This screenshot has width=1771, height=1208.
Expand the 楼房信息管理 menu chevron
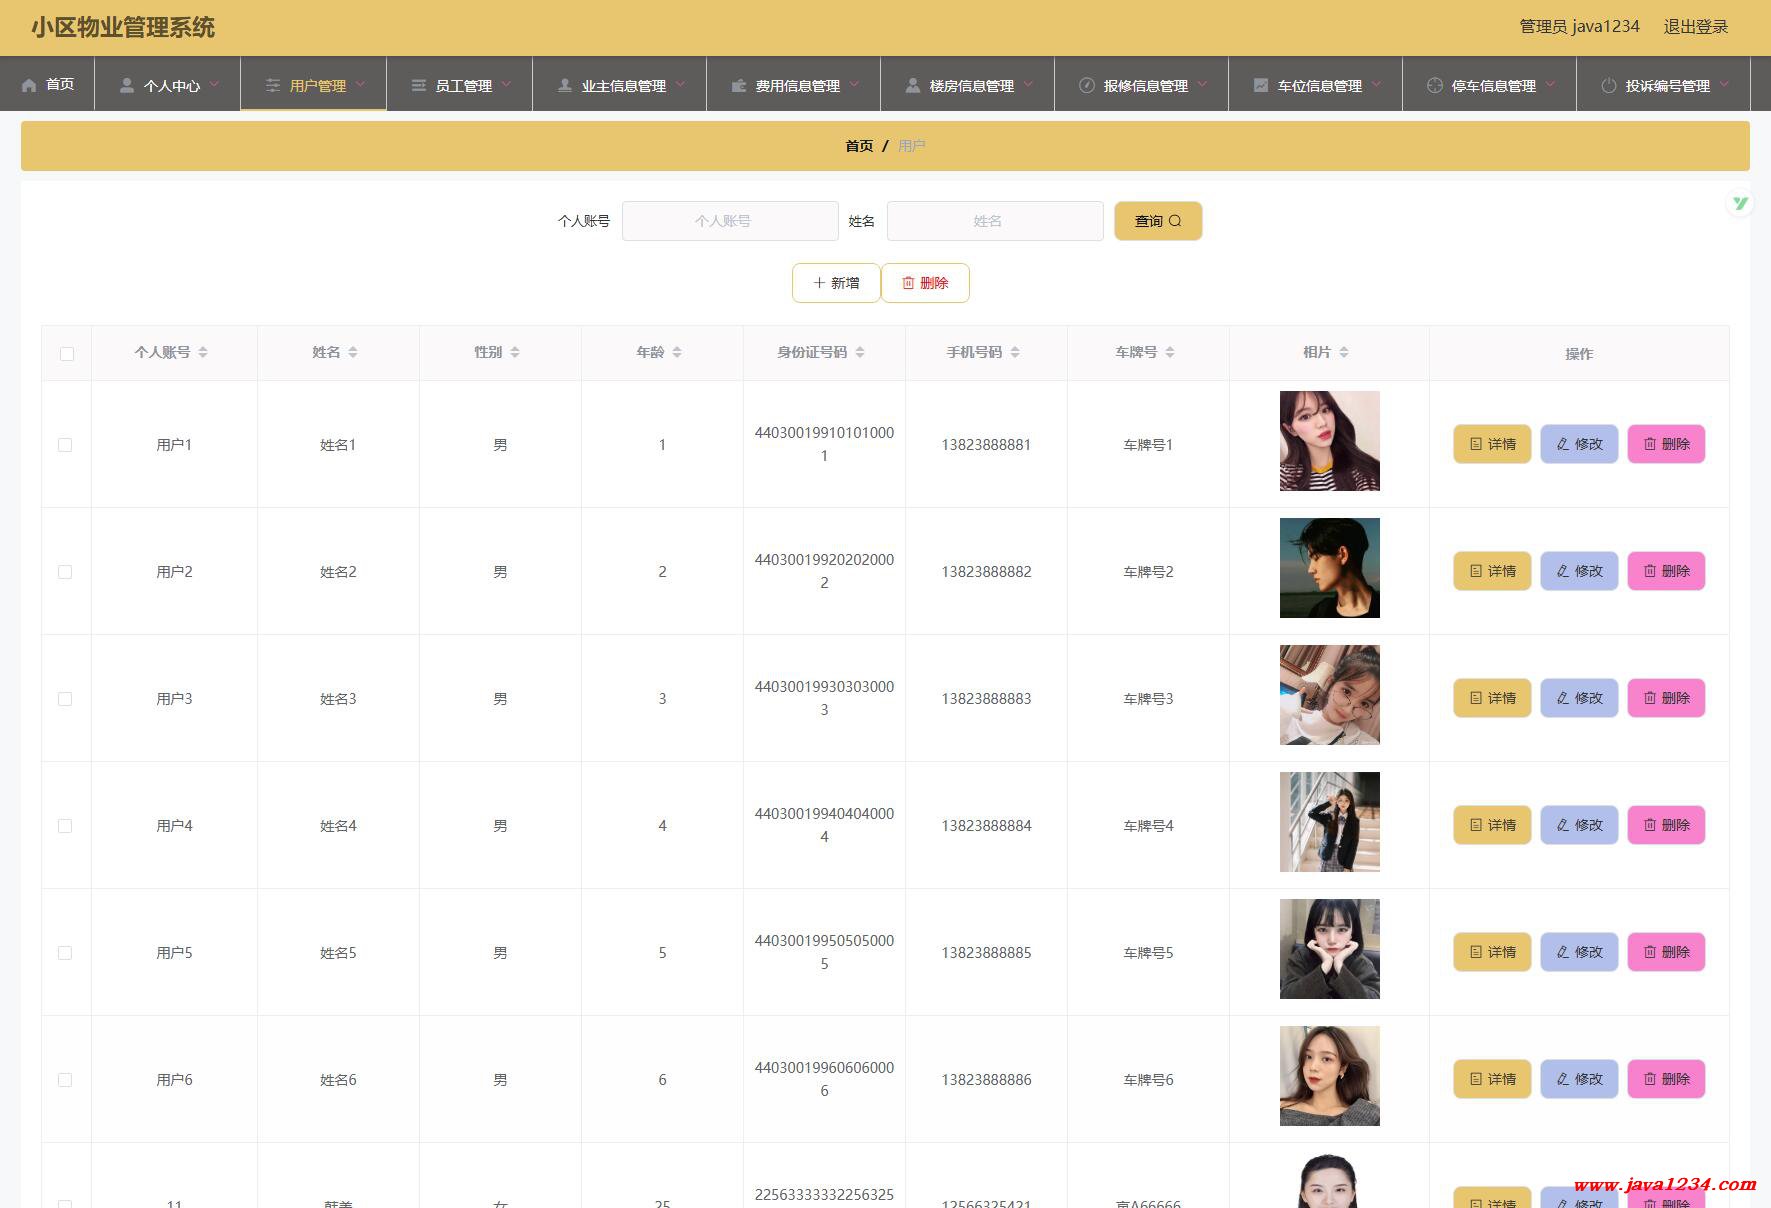[x=1028, y=84]
